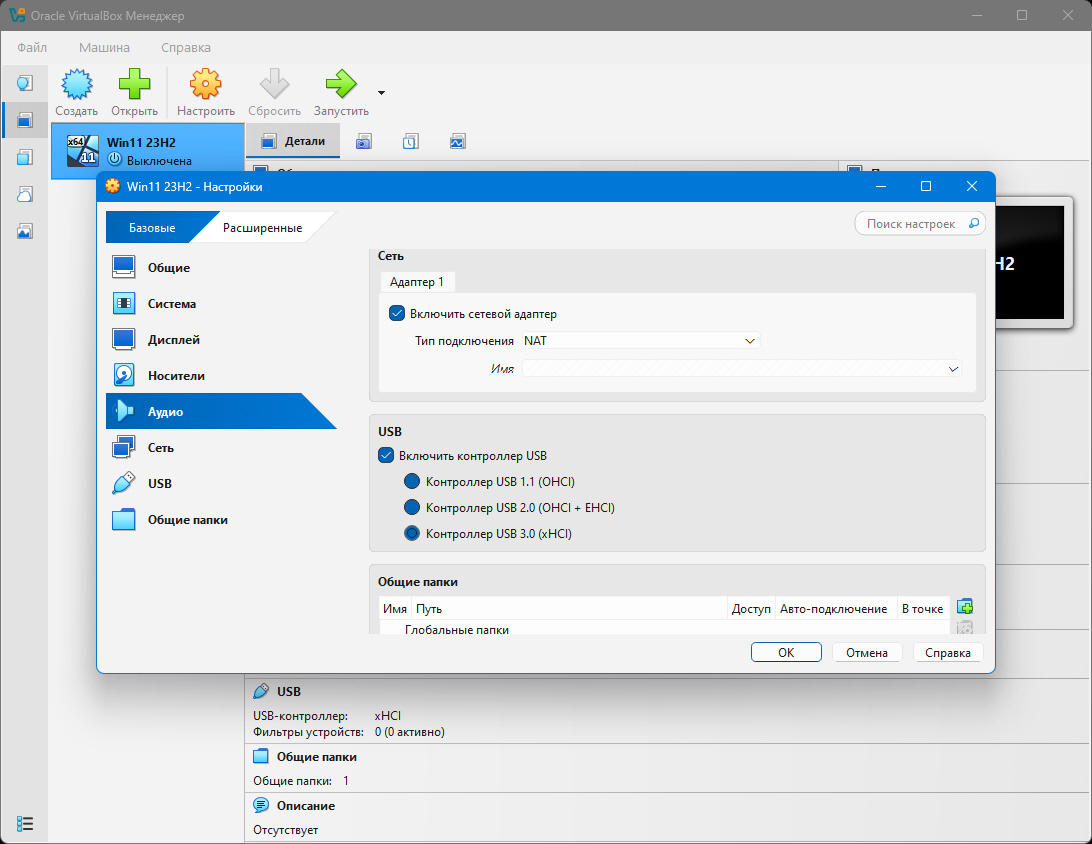
Task: Click the Открыть green plus icon
Action: click(x=134, y=85)
